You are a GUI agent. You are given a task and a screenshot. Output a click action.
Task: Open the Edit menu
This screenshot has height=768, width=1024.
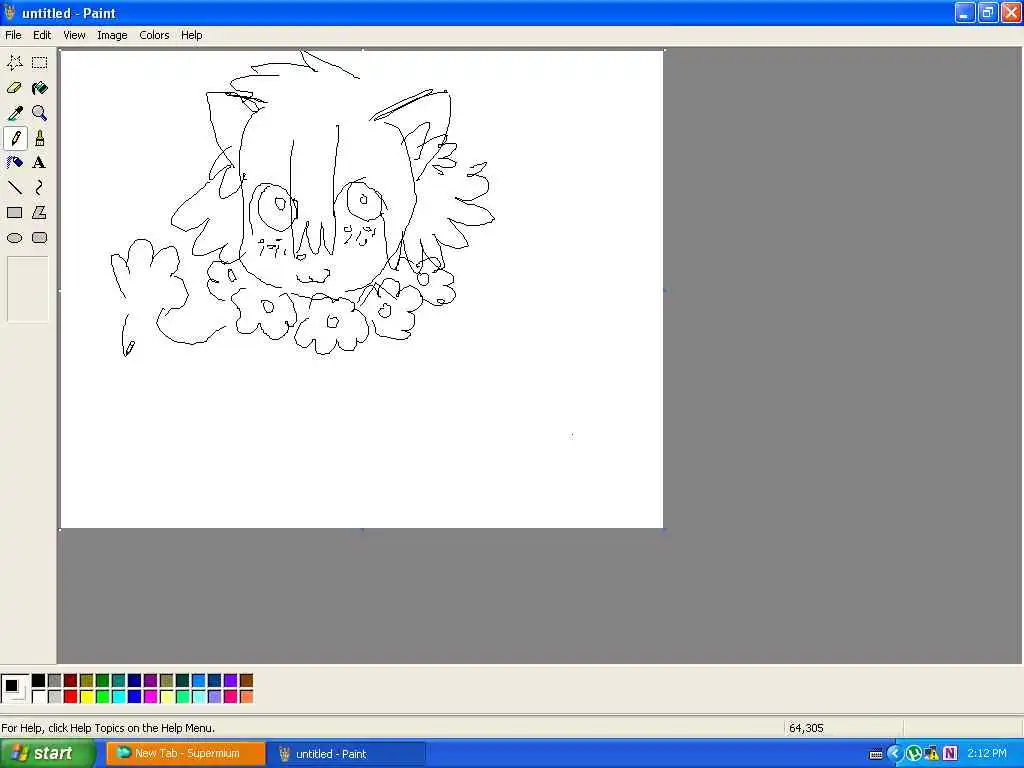point(42,35)
